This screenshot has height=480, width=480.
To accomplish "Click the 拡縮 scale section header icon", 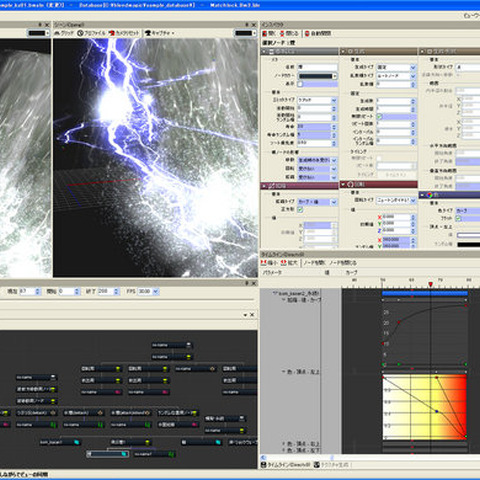I will pos(271,186).
